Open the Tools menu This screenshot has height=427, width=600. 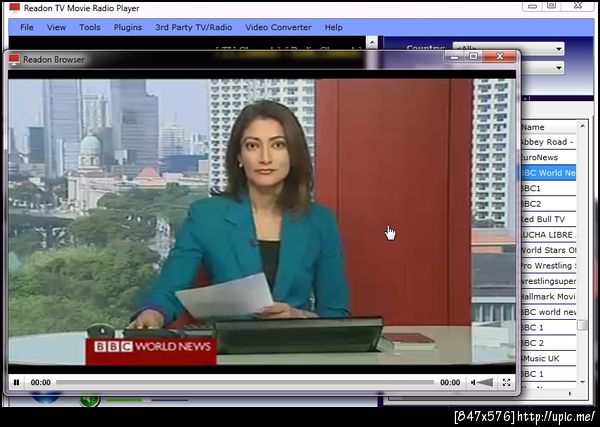pyautogui.click(x=90, y=27)
